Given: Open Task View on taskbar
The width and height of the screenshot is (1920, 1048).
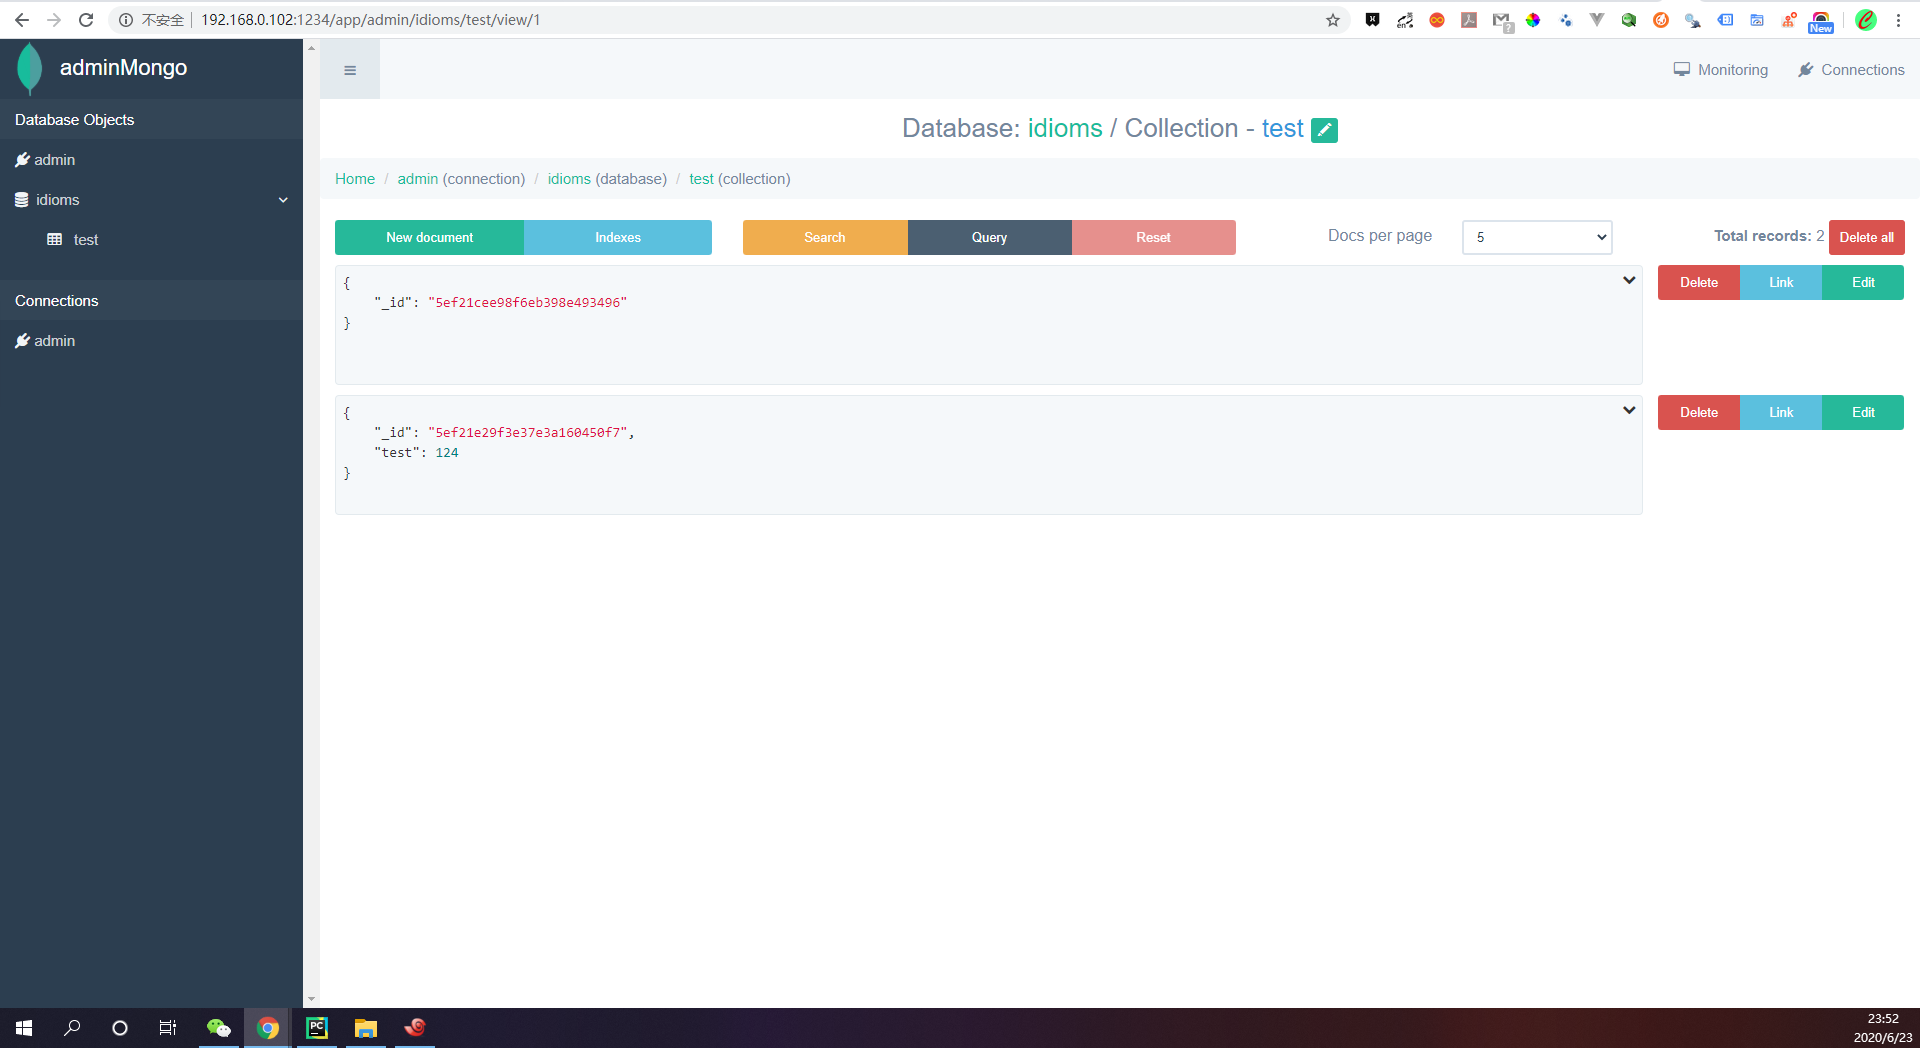Looking at the screenshot, I should [168, 1028].
